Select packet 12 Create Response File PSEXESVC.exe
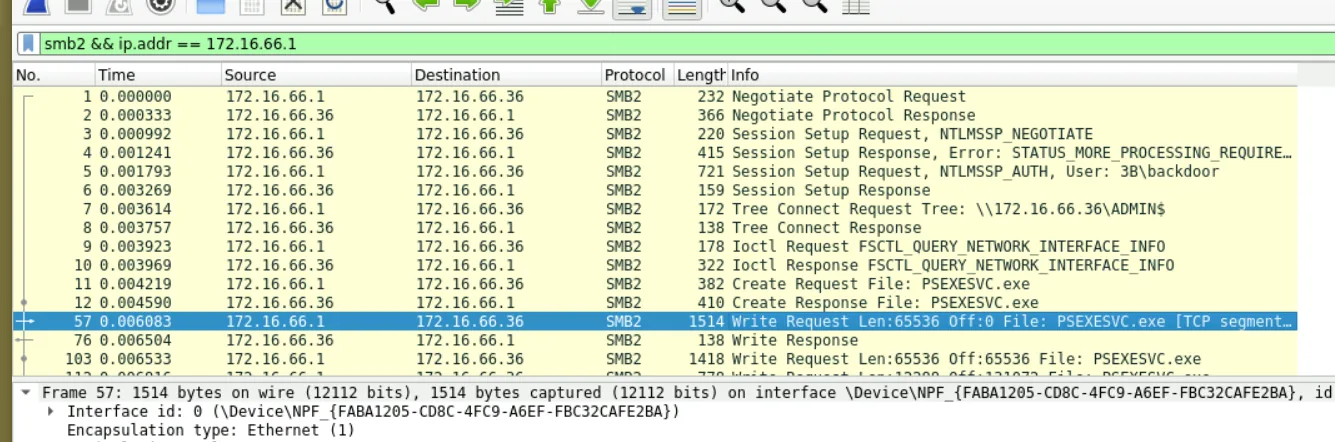The height and width of the screenshot is (442, 1335). click(655, 302)
